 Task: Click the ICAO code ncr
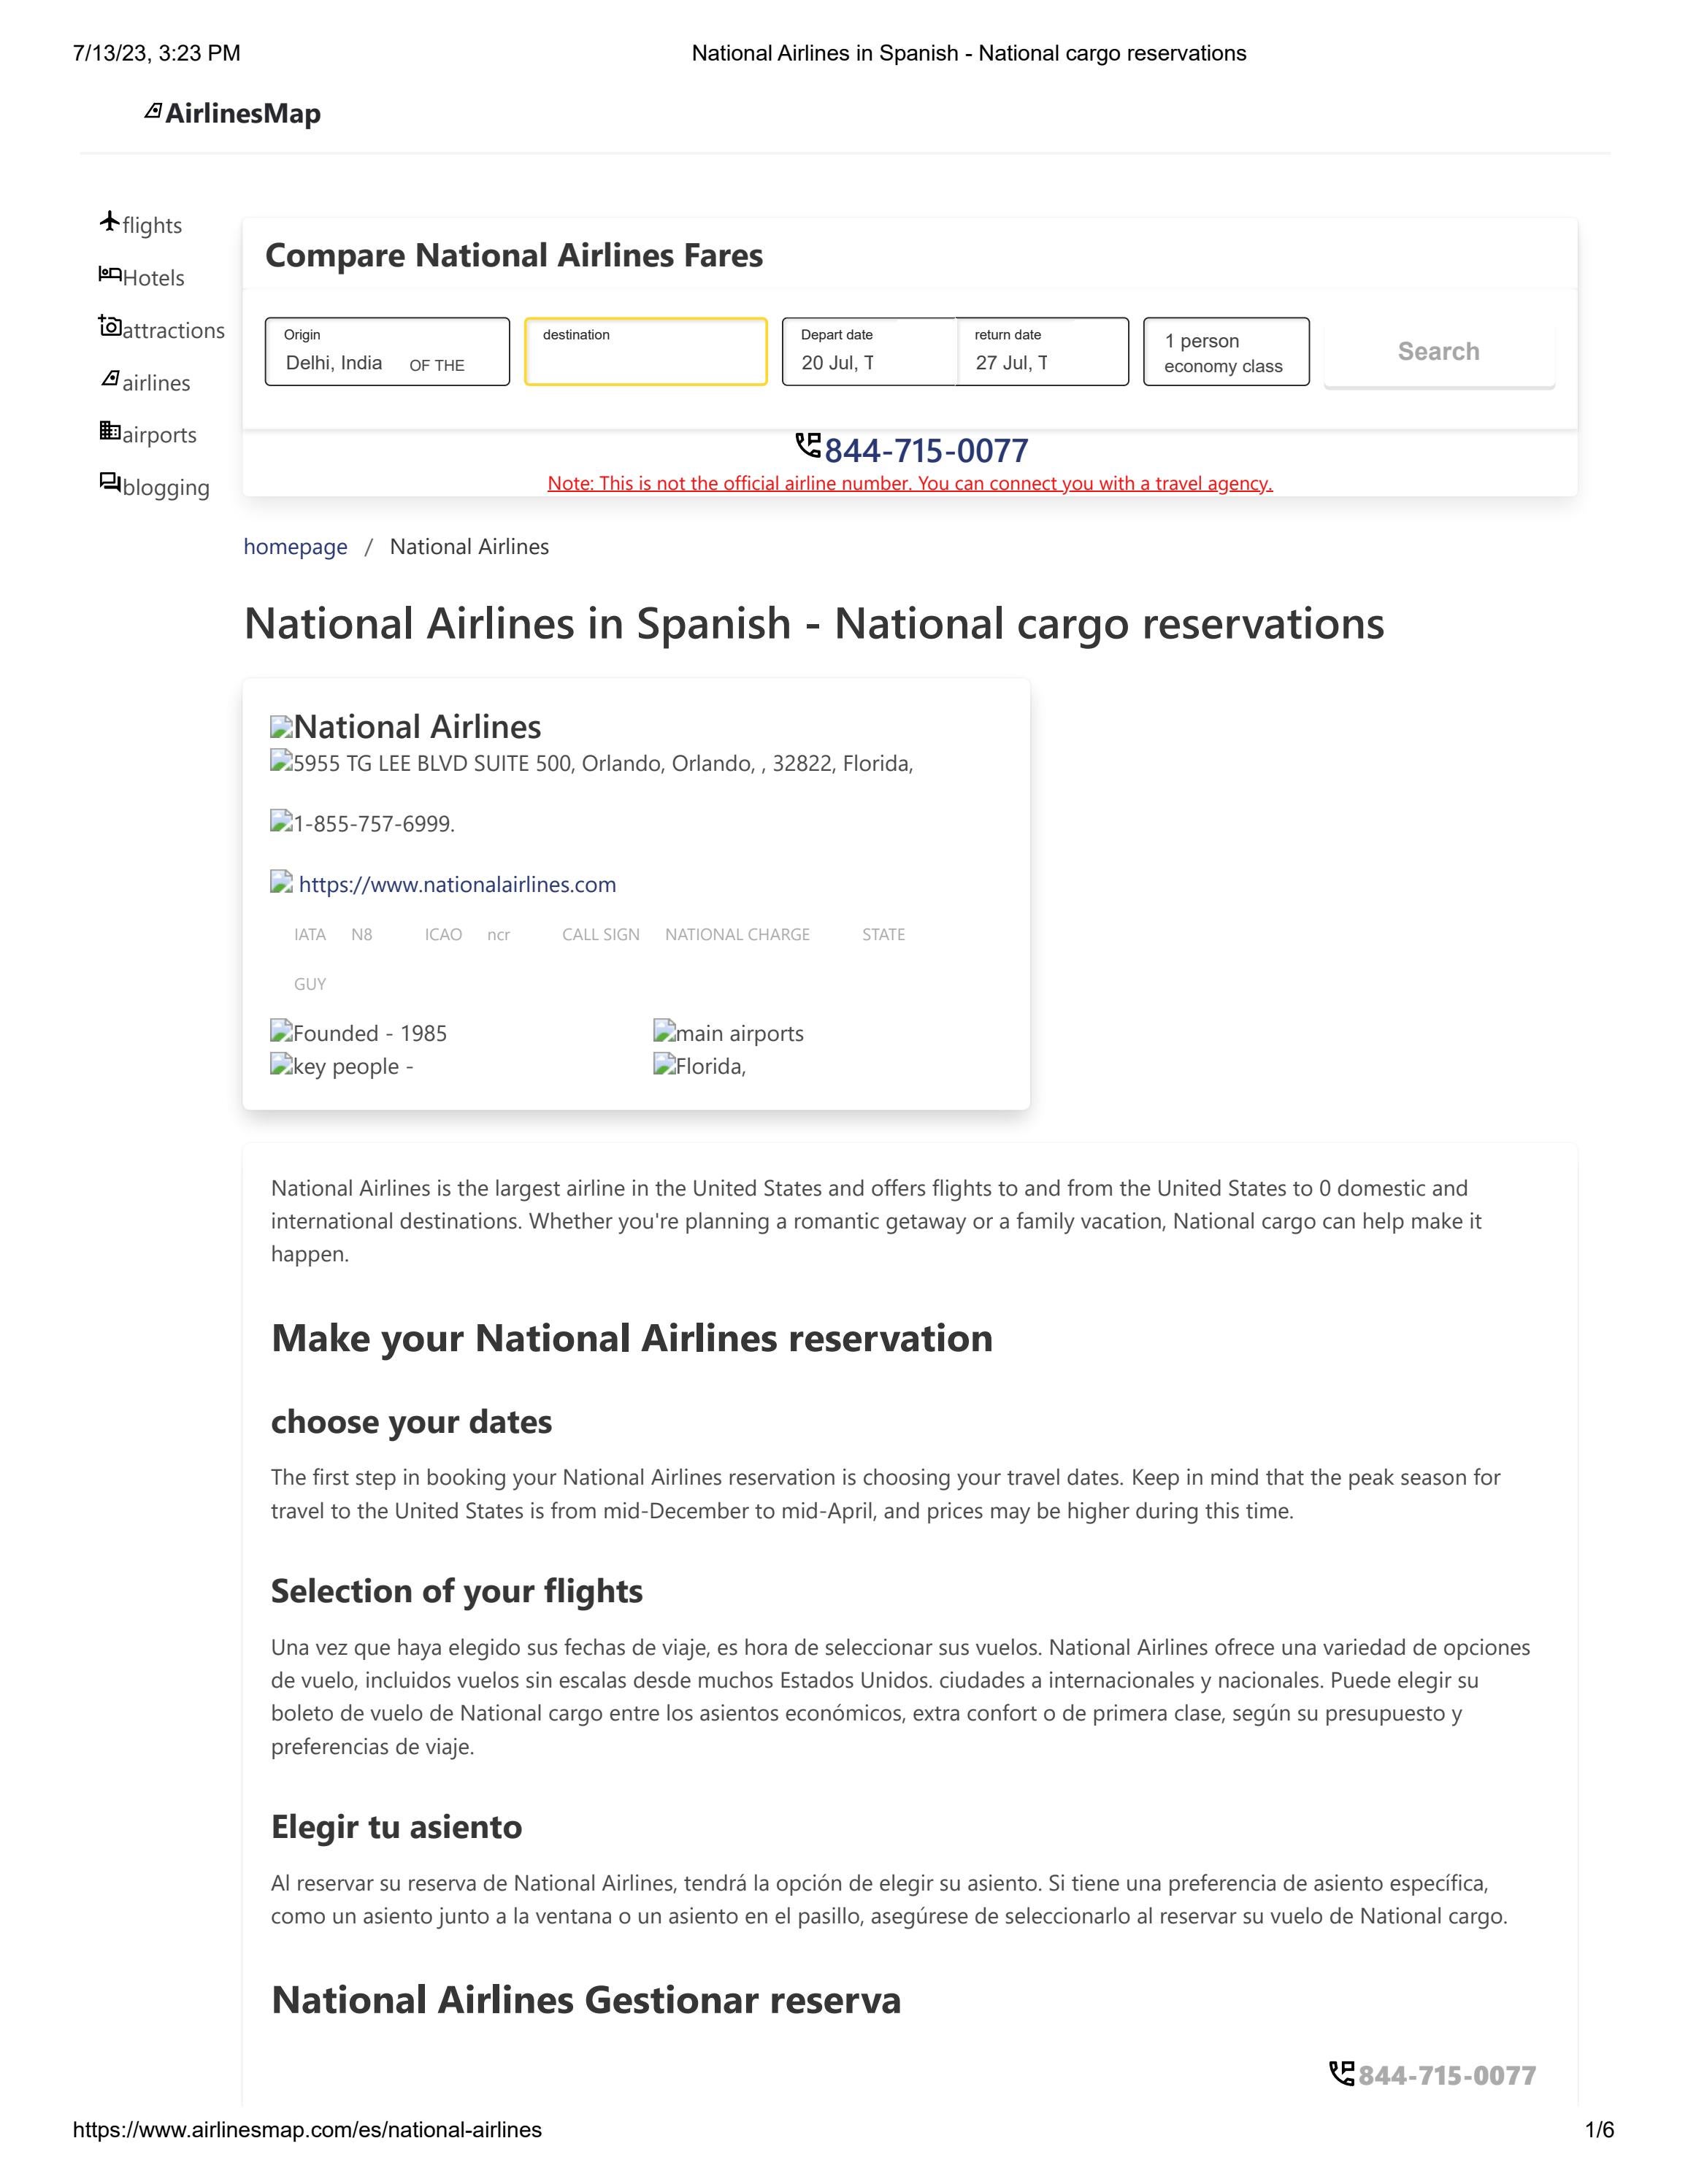(x=498, y=934)
